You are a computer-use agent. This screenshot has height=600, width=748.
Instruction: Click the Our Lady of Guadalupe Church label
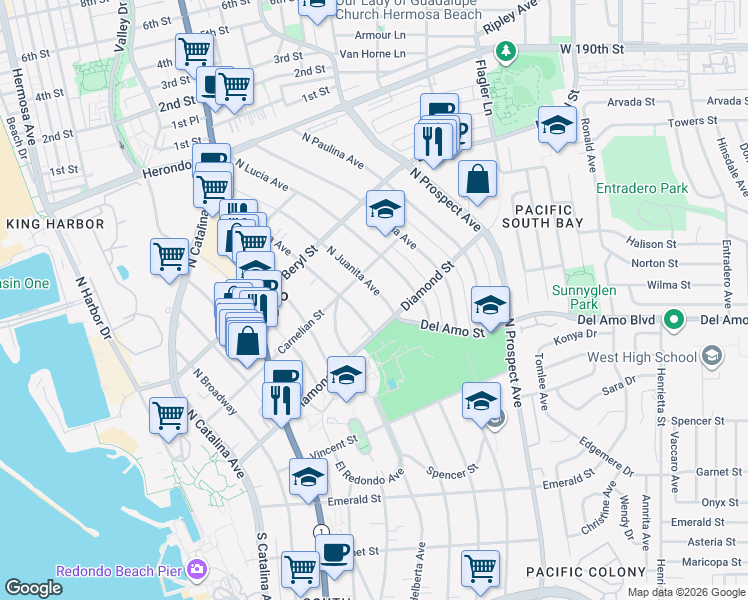[x=408, y=9]
